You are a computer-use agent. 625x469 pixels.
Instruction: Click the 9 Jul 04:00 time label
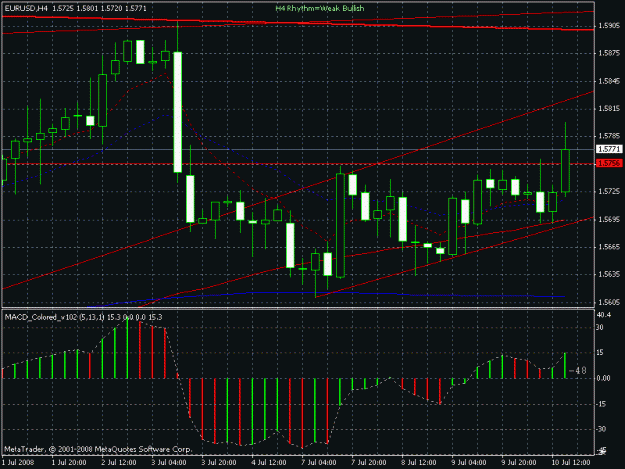(x=469, y=463)
